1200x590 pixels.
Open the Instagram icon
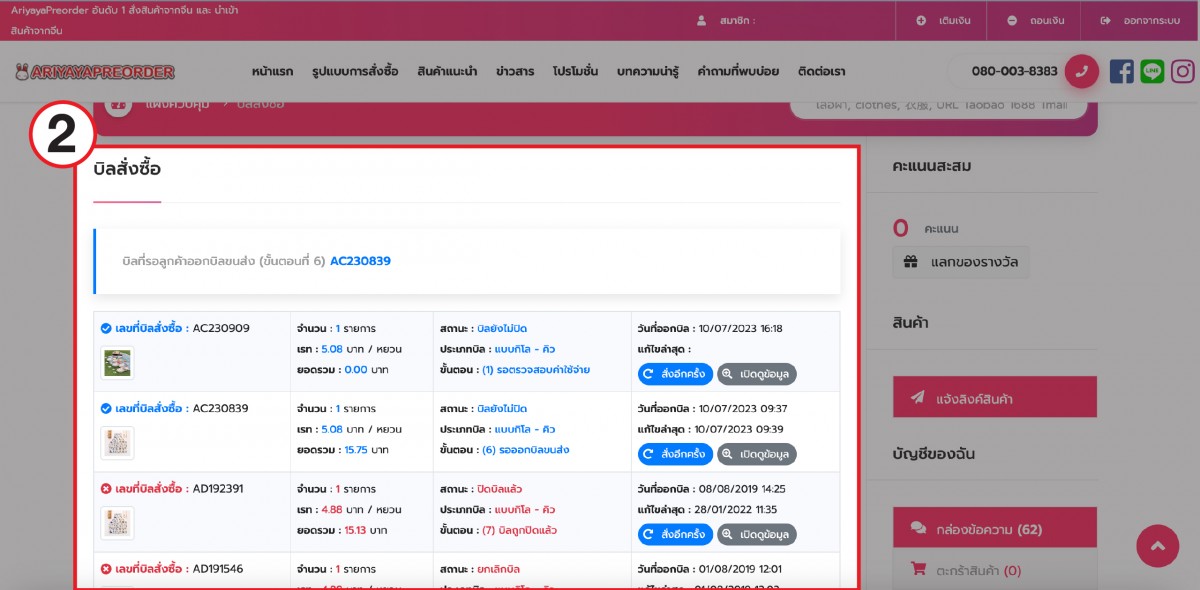click(x=1183, y=72)
